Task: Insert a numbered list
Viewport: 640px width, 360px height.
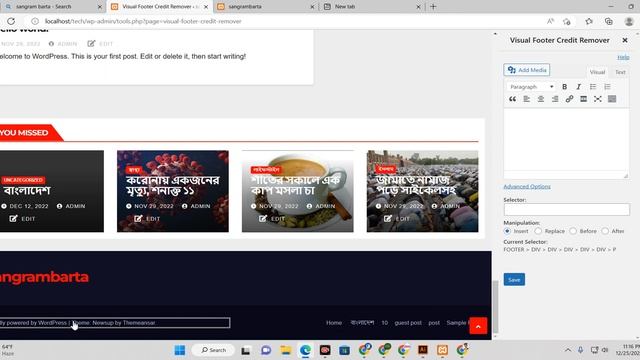Action: [607, 87]
